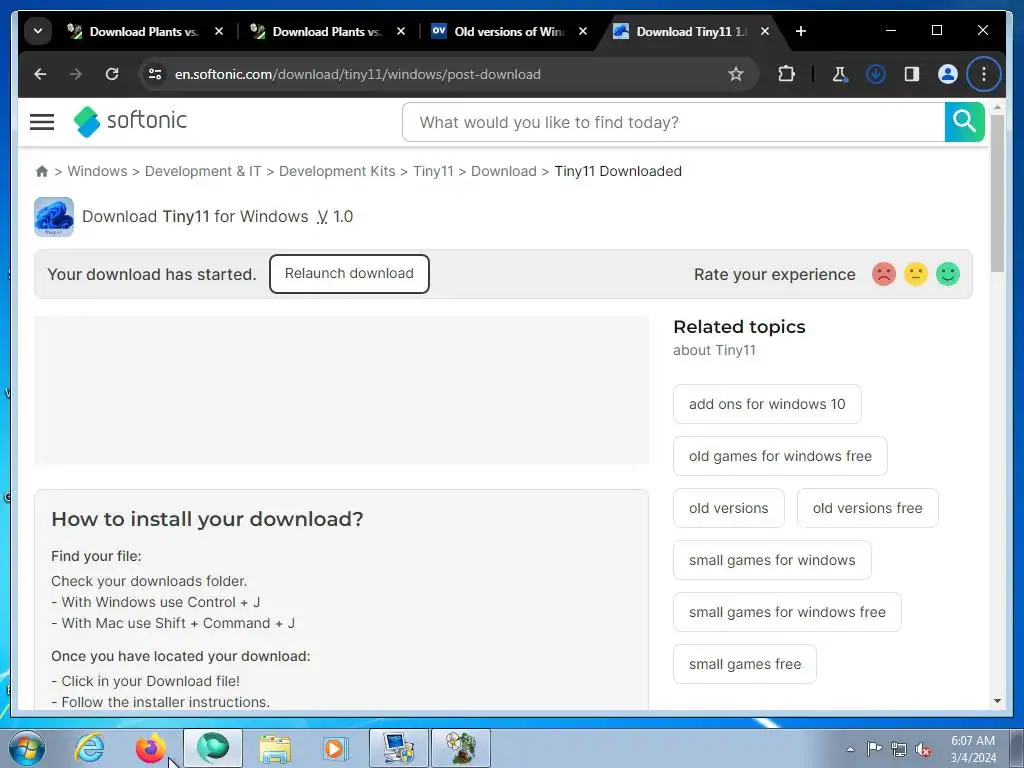This screenshot has width=1024, height=768.
Task: Open Chrome Labs flask icon
Action: [840, 74]
